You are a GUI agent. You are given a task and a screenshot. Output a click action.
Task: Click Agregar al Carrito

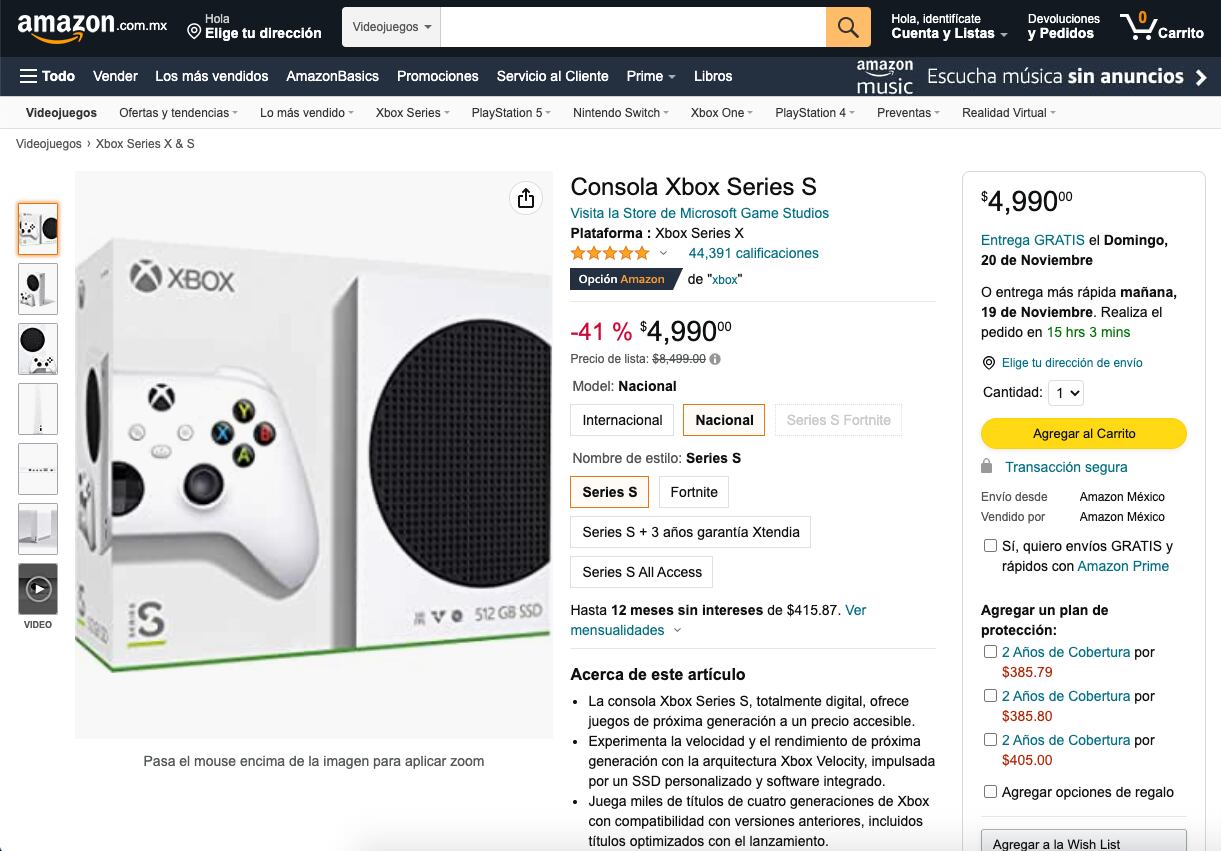[1084, 433]
